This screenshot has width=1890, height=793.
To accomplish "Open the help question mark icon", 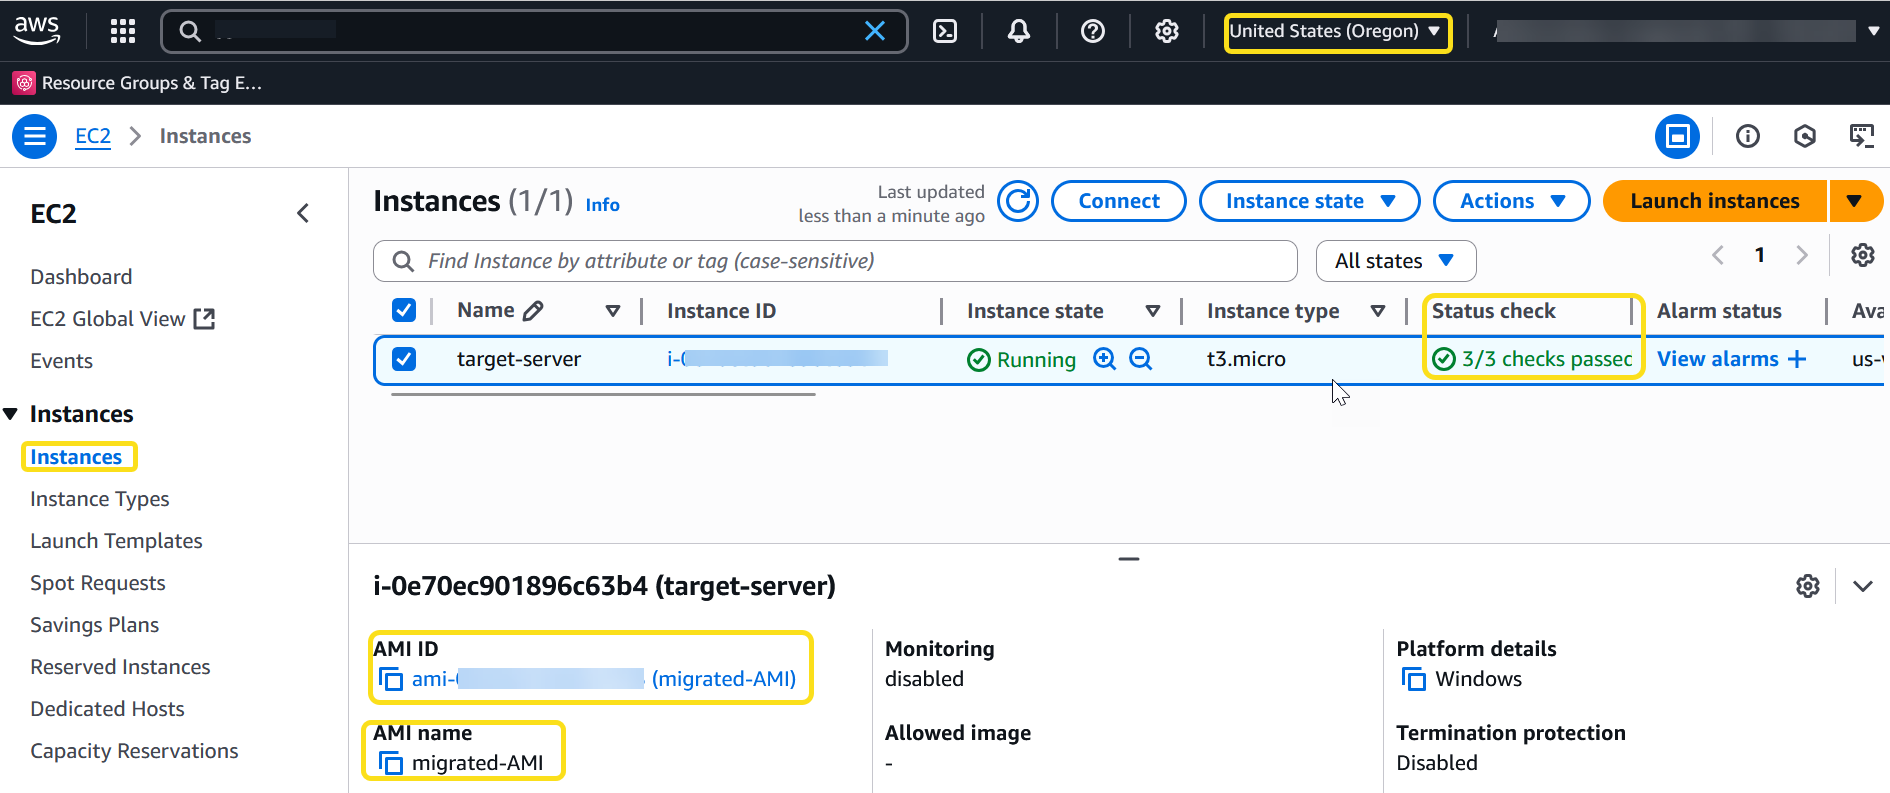I will coord(1092,31).
